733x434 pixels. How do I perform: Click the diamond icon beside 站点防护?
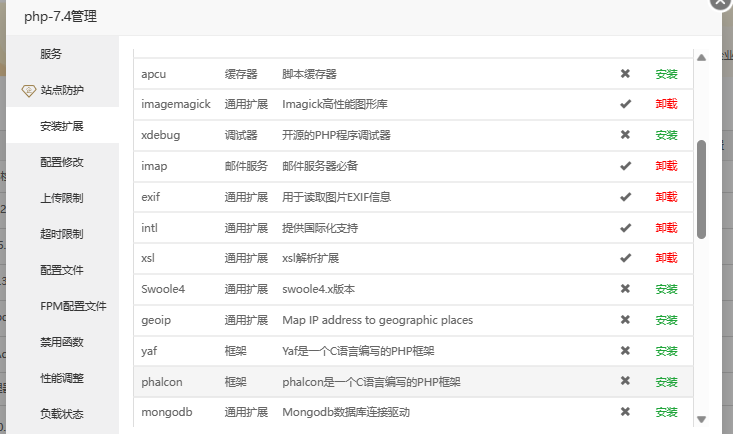coord(29,90)
